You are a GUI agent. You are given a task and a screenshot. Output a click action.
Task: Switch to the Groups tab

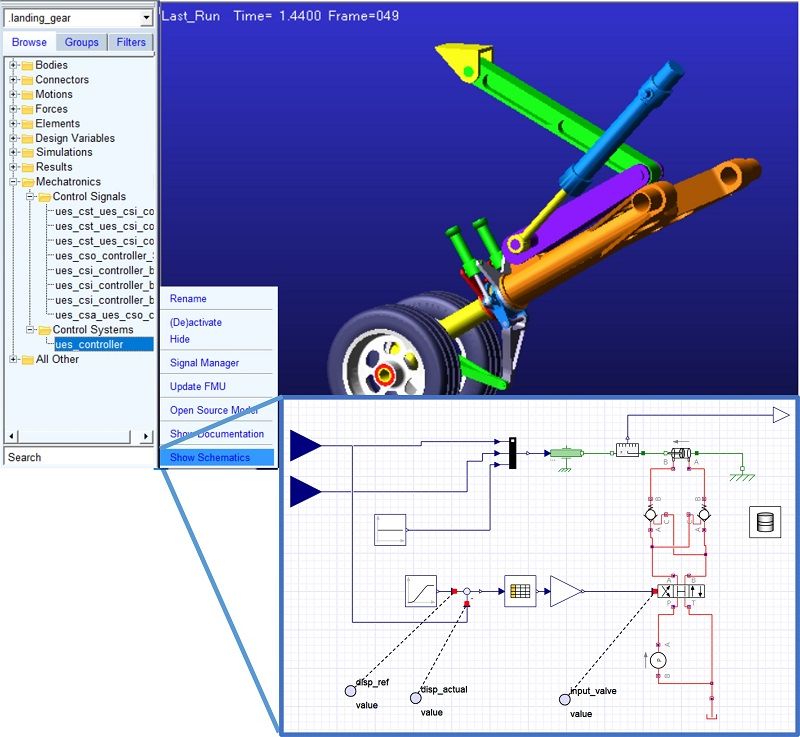coord(82,42)
